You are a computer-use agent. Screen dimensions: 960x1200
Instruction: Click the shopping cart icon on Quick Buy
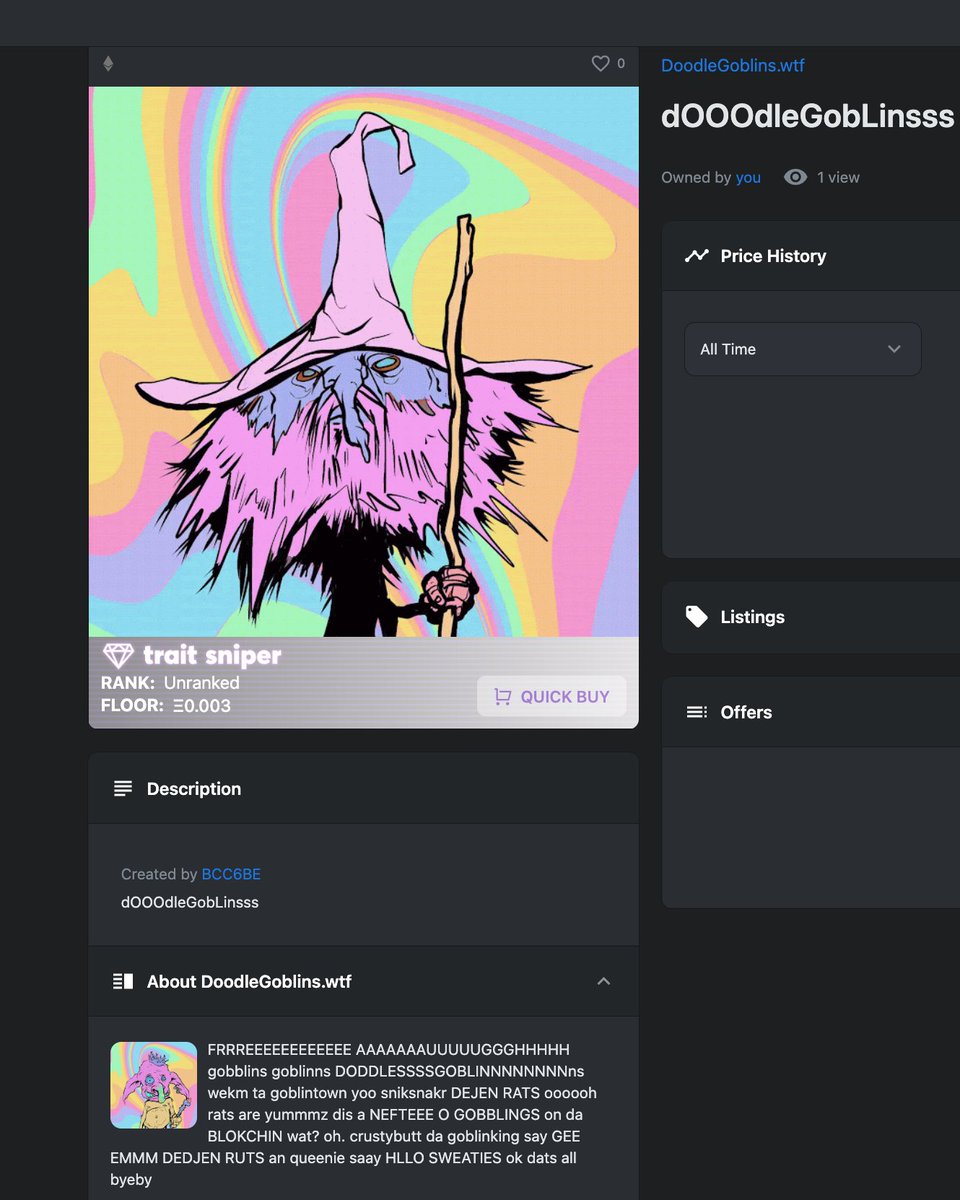[x=502, y=697]
